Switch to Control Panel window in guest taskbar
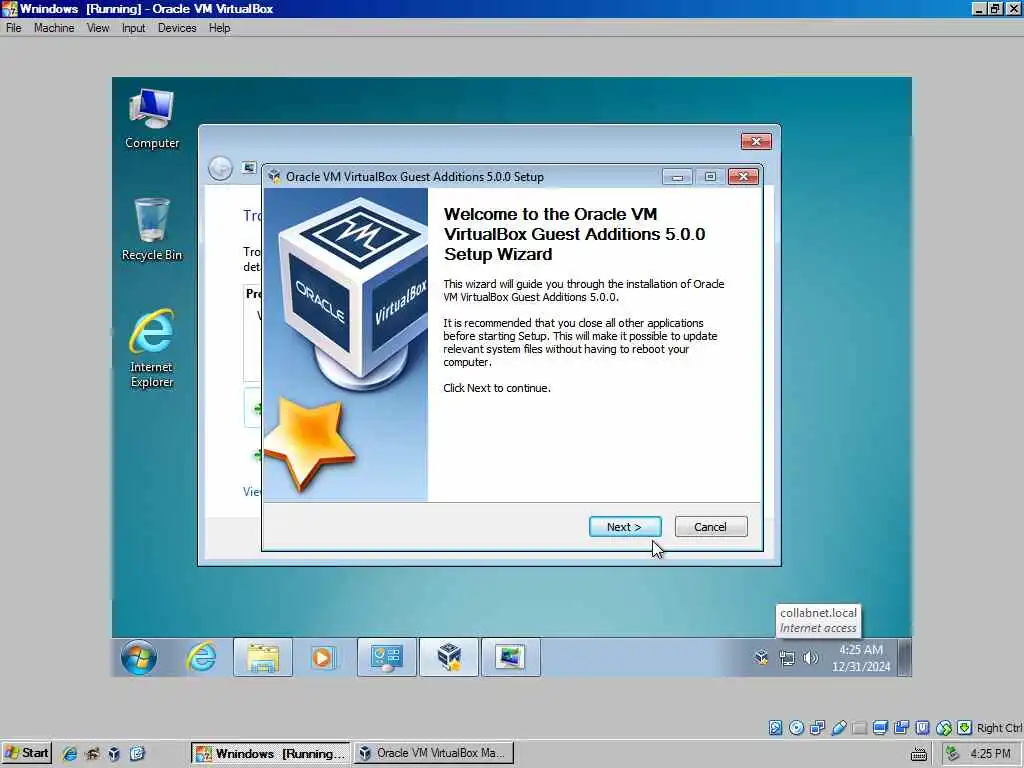The image size is (1024, 768). coord(387,657)
